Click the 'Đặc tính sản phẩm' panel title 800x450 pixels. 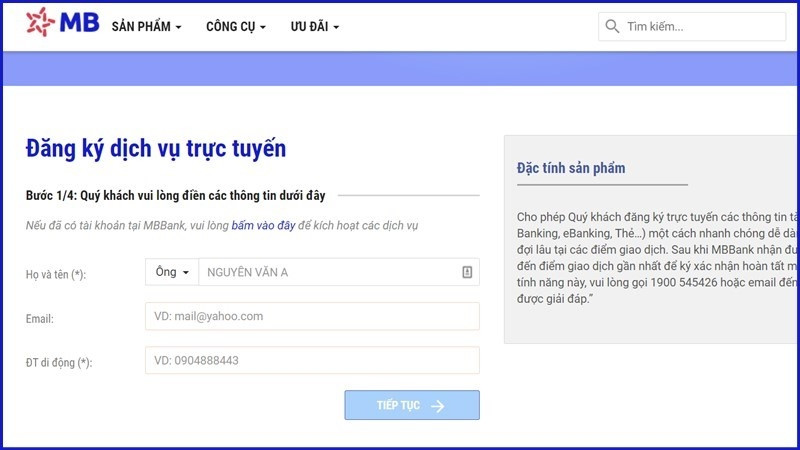571,168
